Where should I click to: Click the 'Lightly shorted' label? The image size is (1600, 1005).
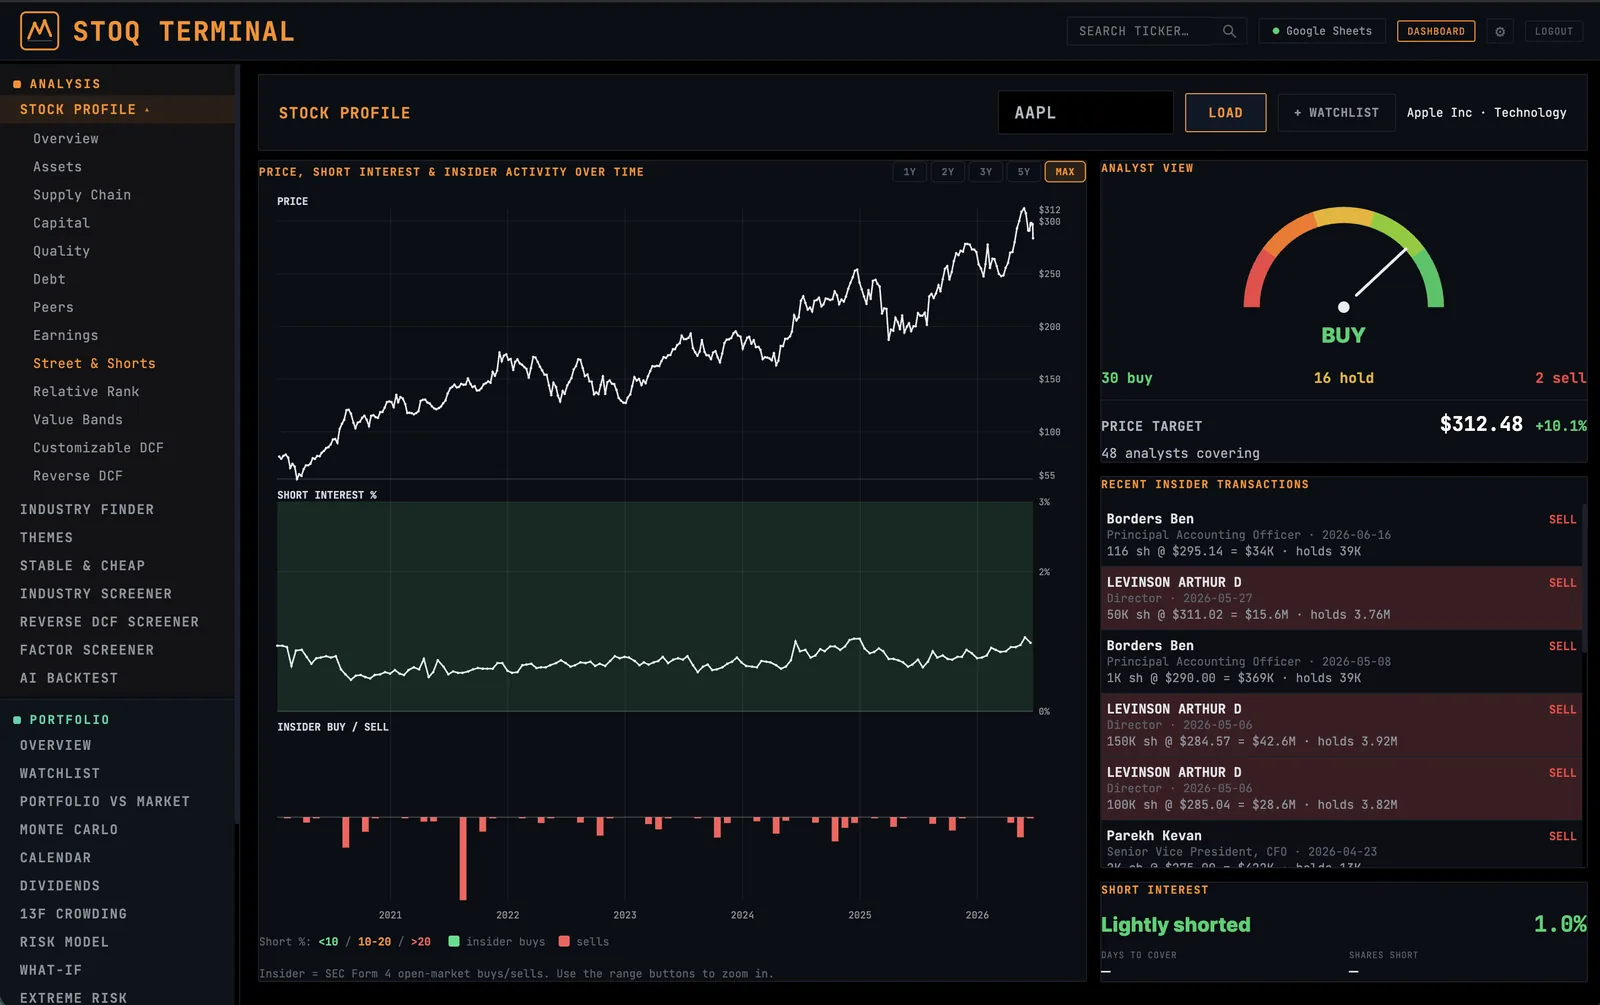coord(1176,925)
